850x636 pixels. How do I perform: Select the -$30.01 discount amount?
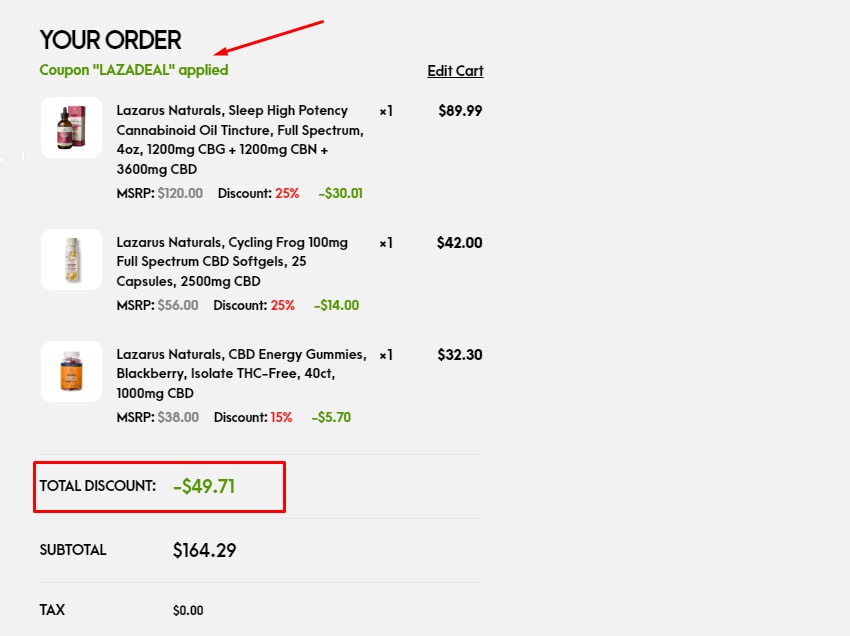pyautogui.click(x=340, y=194)
